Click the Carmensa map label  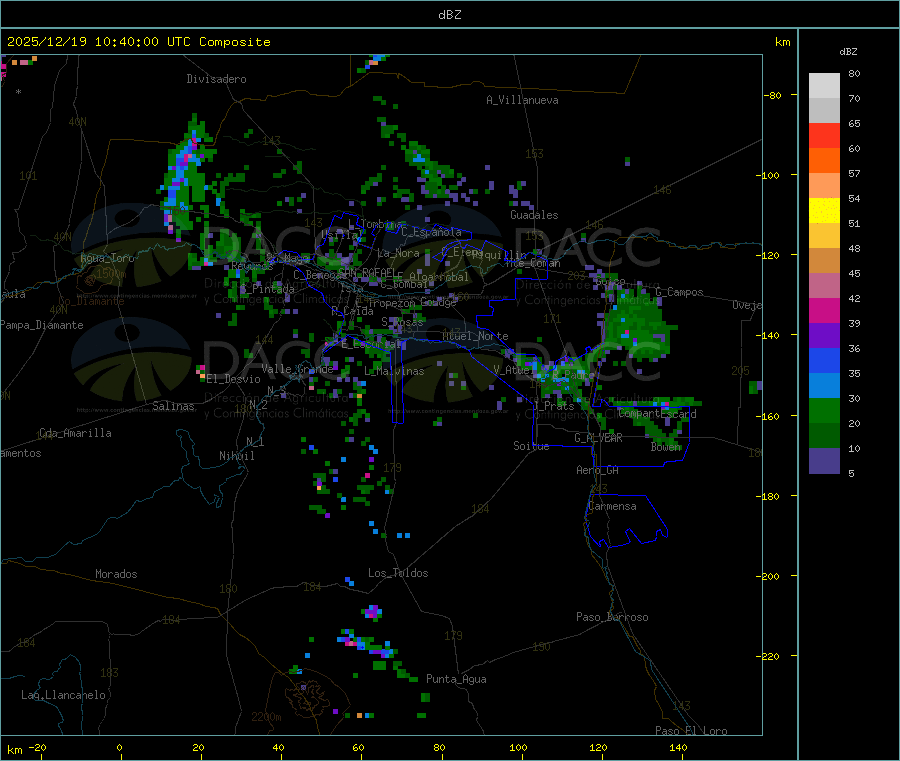612,506
